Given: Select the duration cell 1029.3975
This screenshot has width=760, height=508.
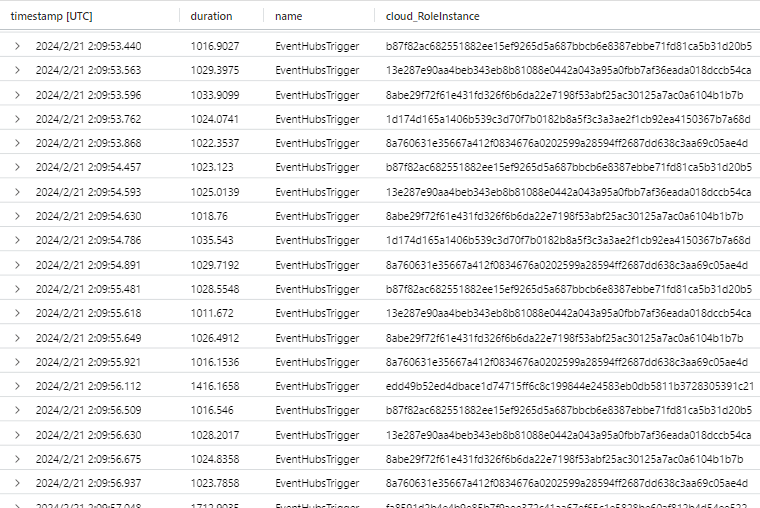Looking at the screenshot, I should pyautogui.click(x=215, y=71).
